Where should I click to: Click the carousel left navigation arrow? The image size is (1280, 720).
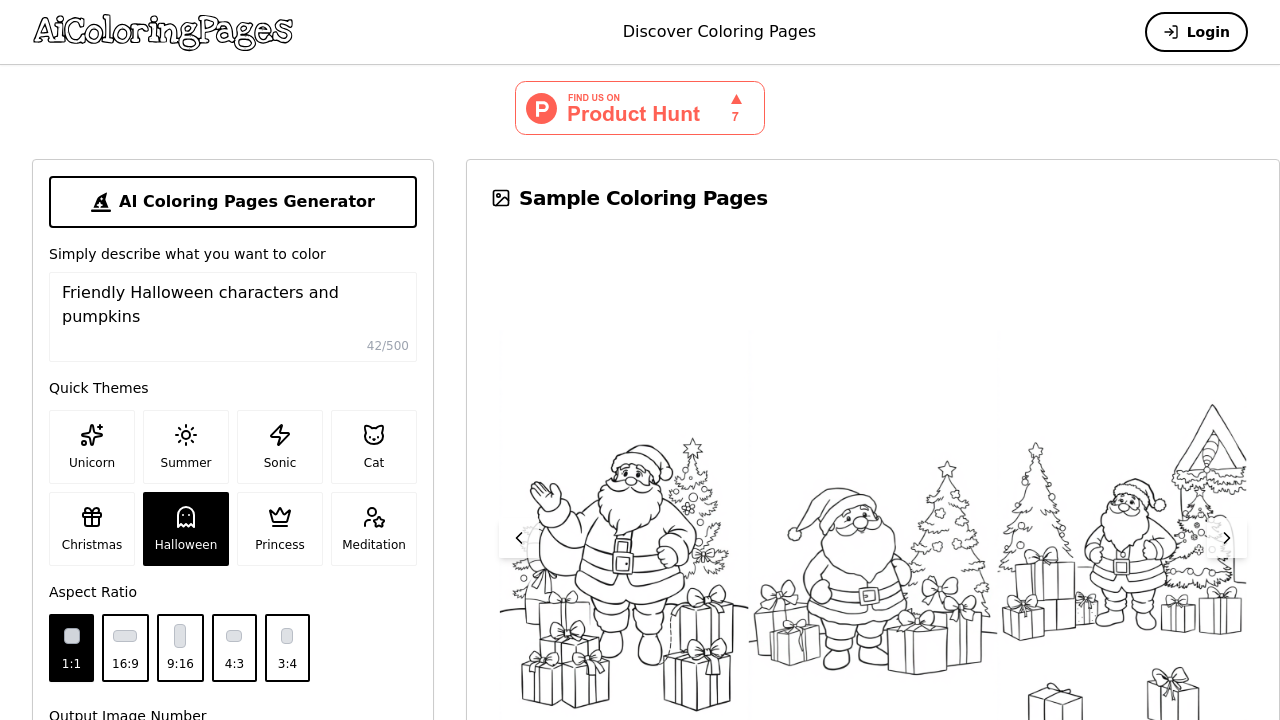click(518, 537)
